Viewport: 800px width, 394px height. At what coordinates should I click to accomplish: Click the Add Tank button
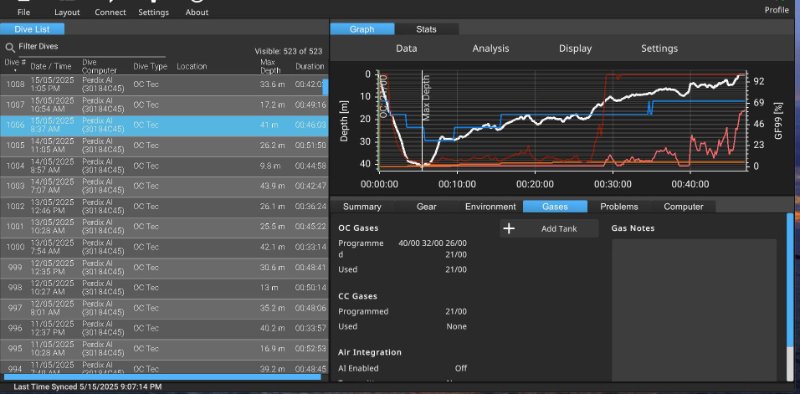tap(549, 229)
